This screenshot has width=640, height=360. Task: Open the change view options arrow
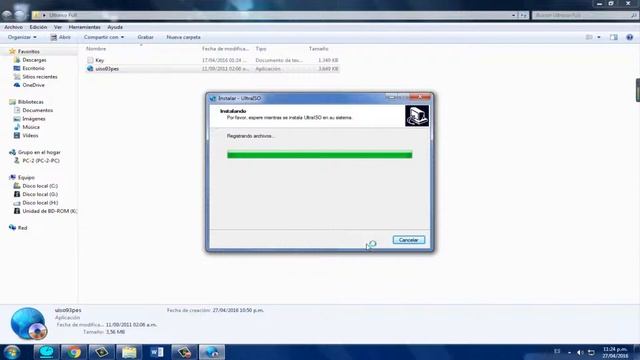click(599, 37)
